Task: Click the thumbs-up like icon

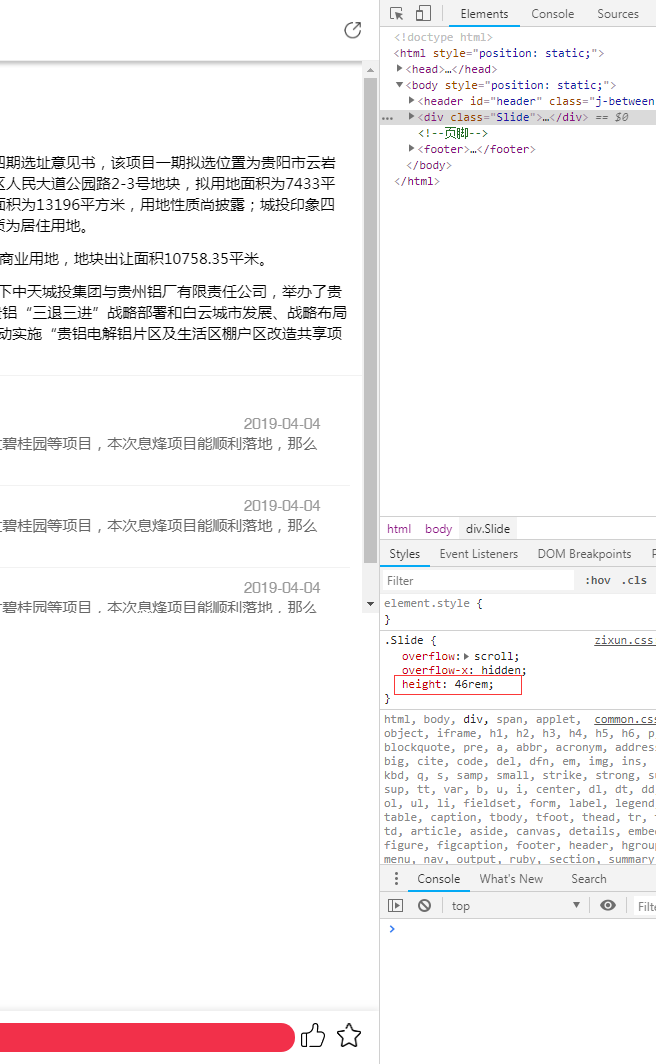Action: click(313, 1036)
